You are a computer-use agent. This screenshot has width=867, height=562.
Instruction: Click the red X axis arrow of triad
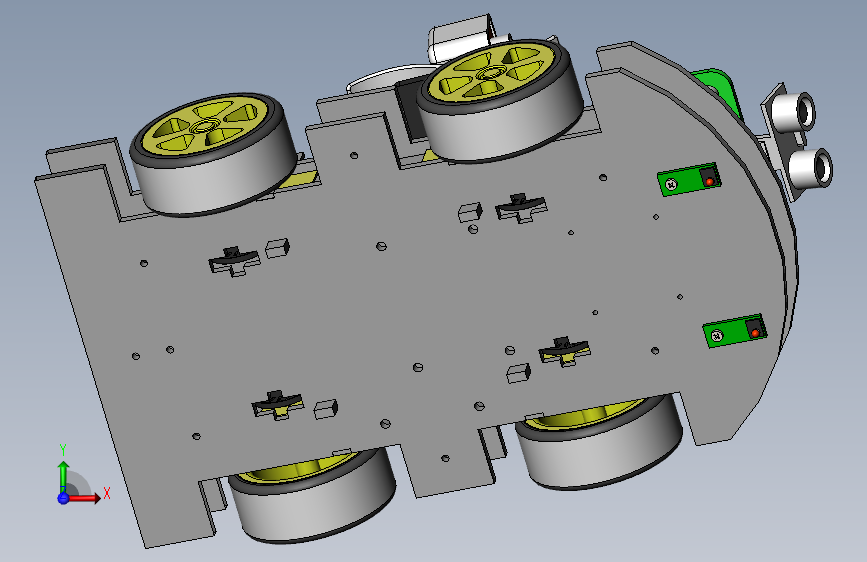tap(84, 498)
